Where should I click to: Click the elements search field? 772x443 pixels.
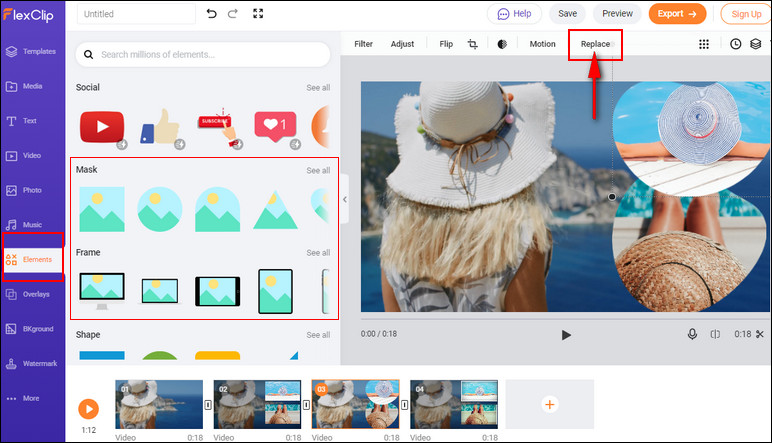[x=203, y=54]
